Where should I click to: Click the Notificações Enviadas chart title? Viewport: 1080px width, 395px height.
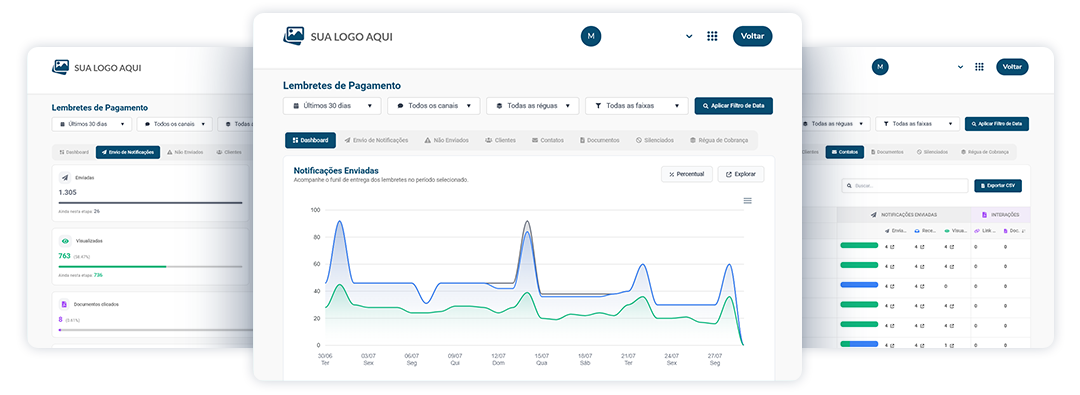336,170
